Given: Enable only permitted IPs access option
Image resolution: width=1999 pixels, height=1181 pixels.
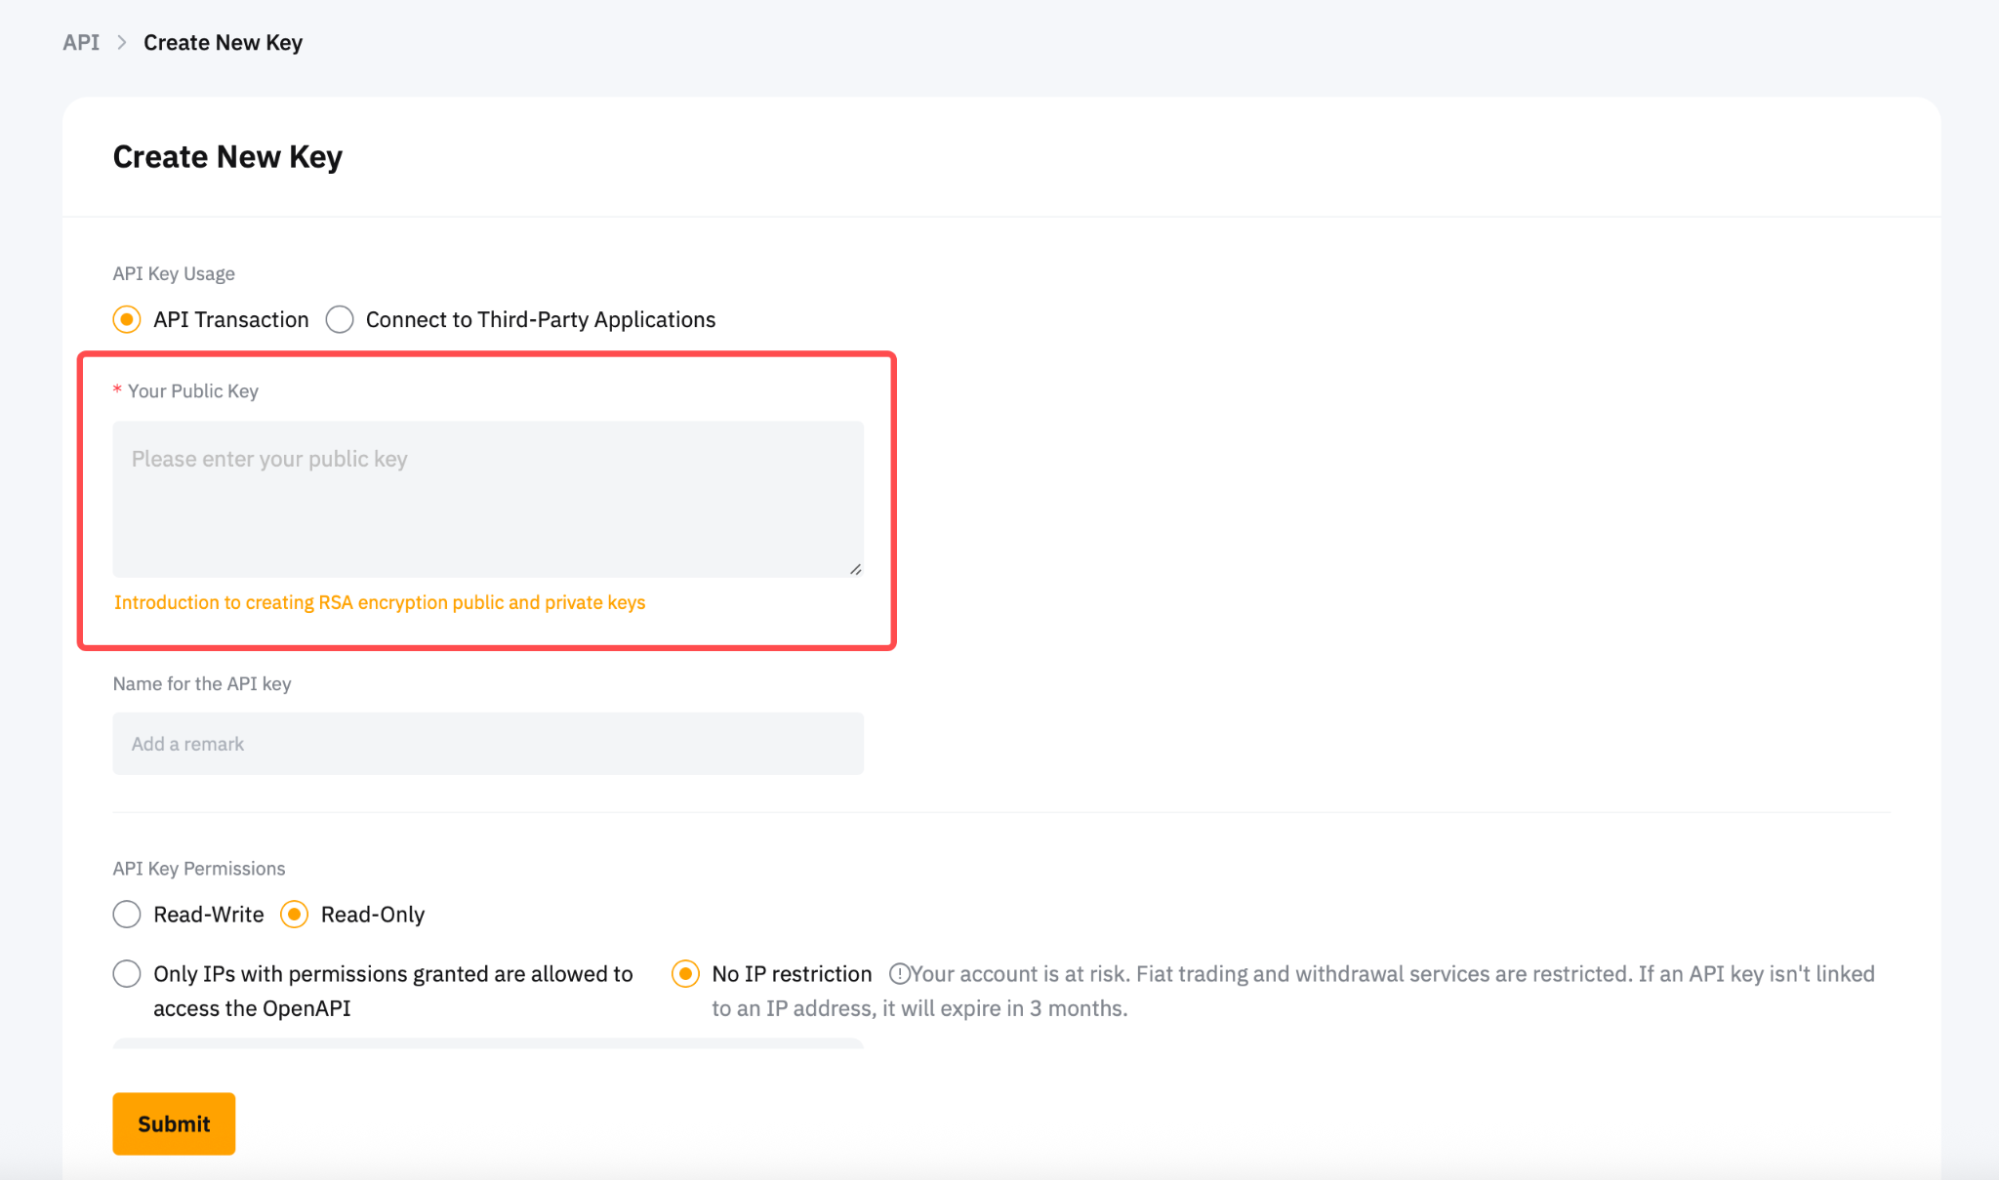Looking at the screenshot, I should [x=127, y=974].
